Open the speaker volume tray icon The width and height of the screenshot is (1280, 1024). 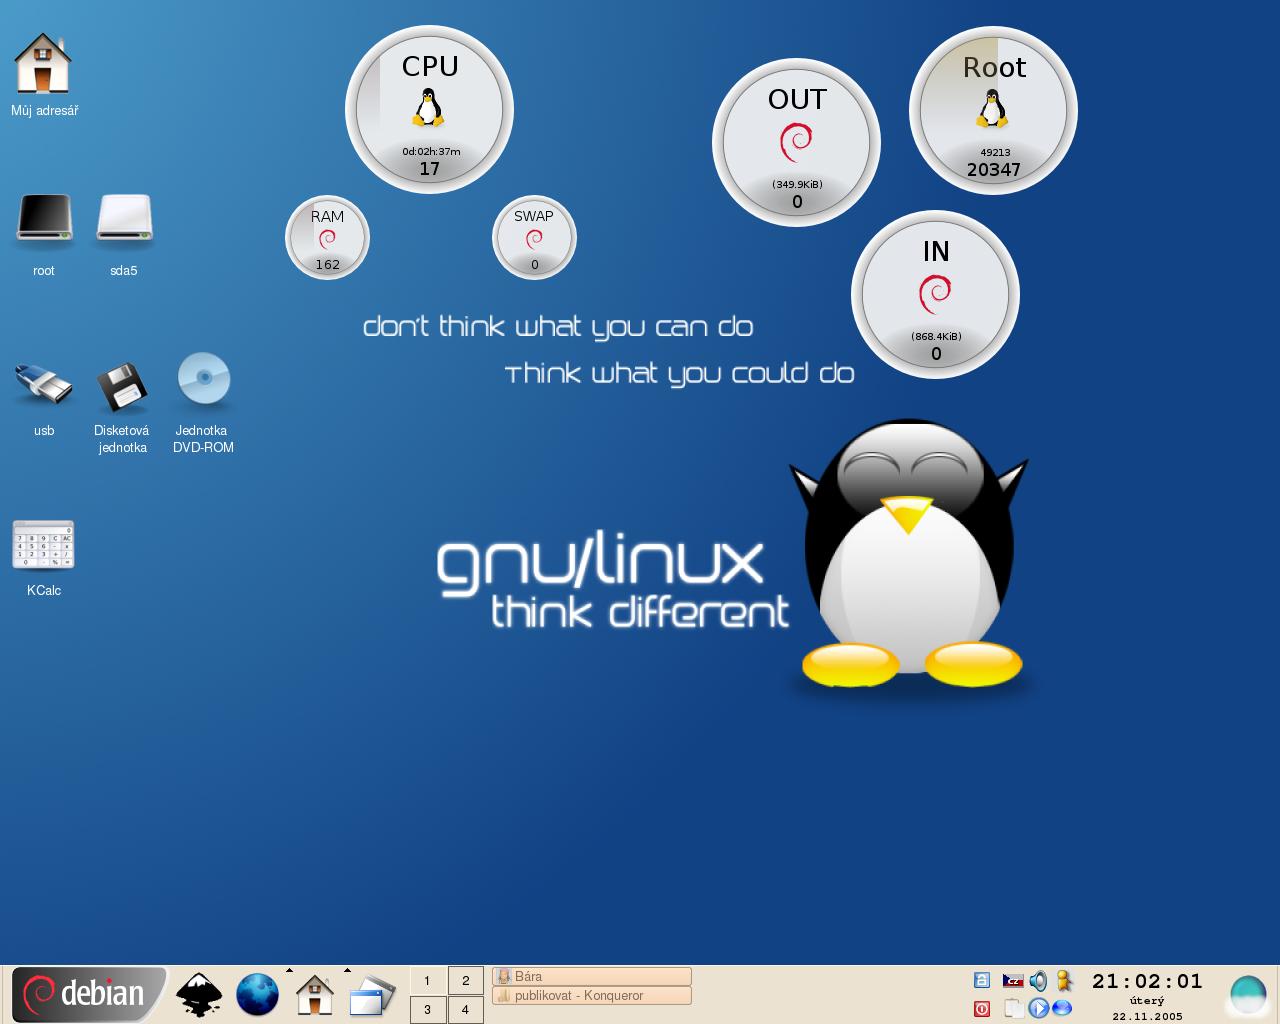pos(1038,981)
